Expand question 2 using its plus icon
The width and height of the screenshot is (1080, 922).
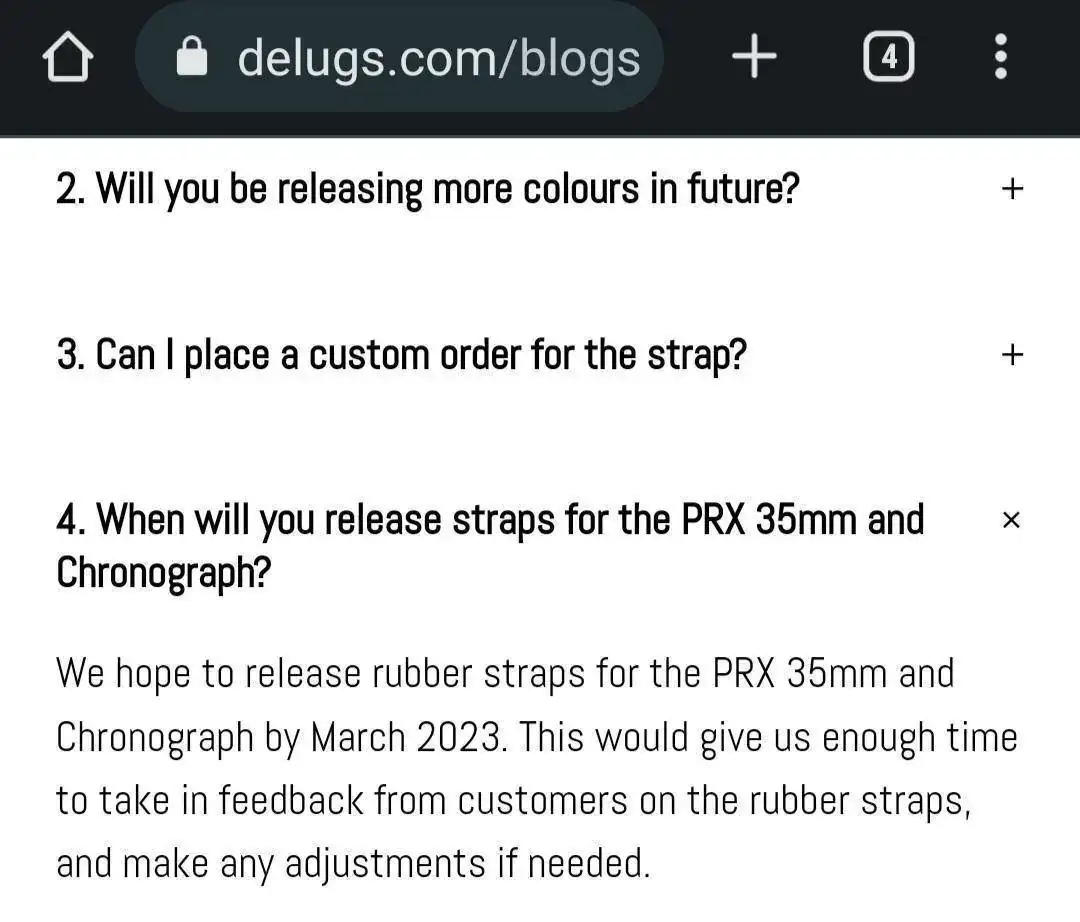click(x=1012, y=188)
